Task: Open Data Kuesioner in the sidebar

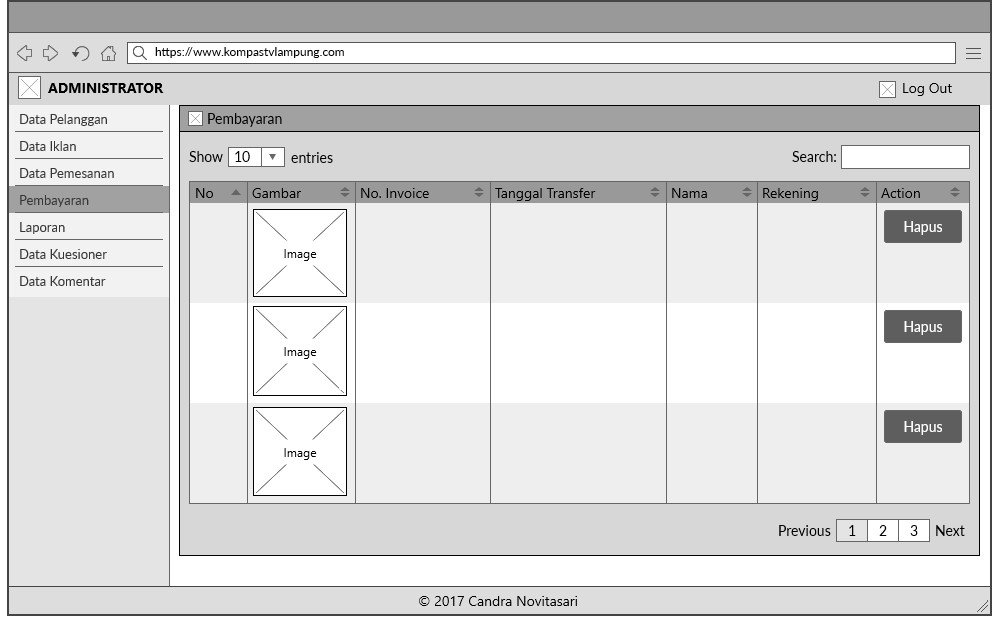Action: click(63, 254)
